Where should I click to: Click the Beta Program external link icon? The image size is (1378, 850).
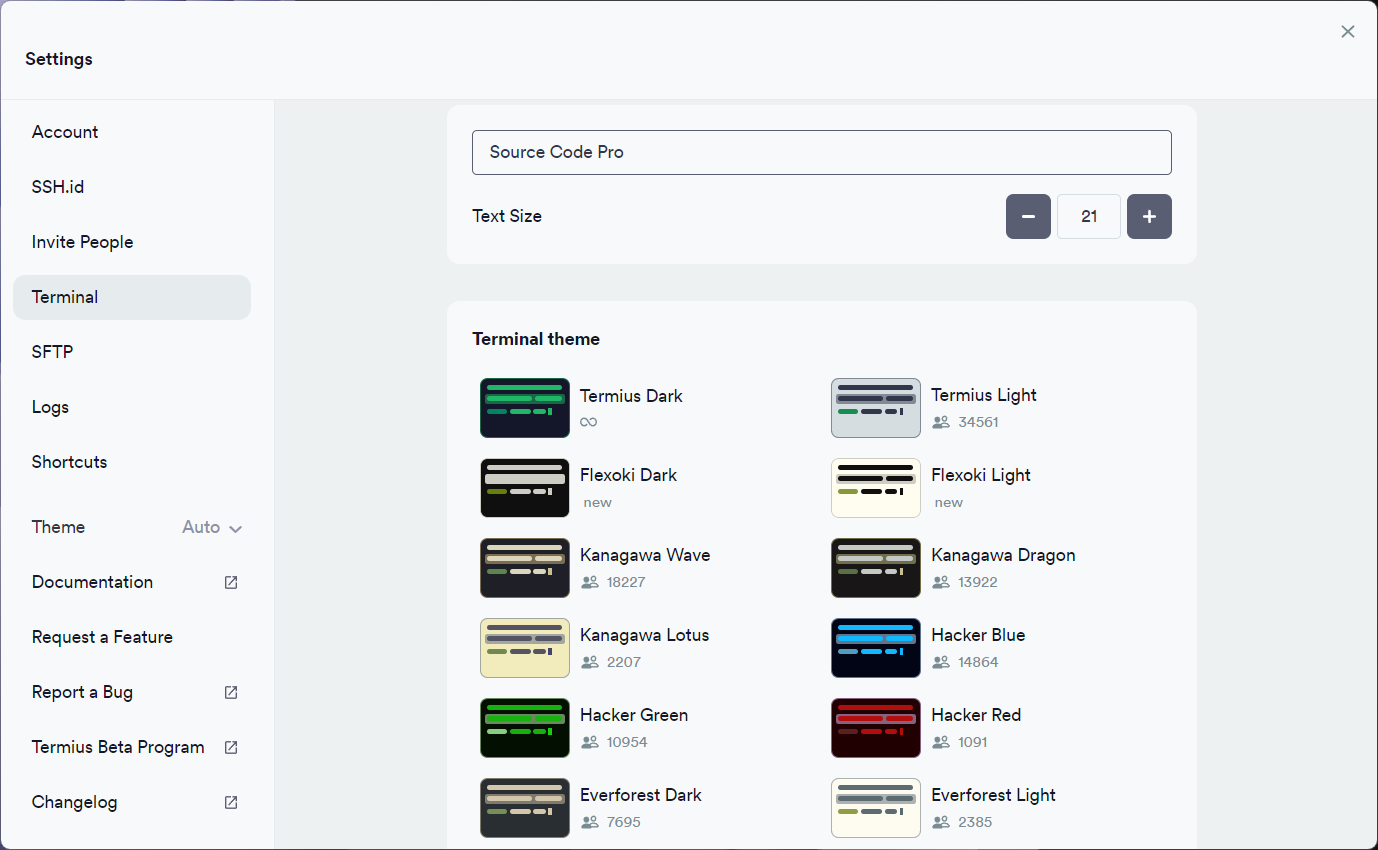click(x=231, y=747)
